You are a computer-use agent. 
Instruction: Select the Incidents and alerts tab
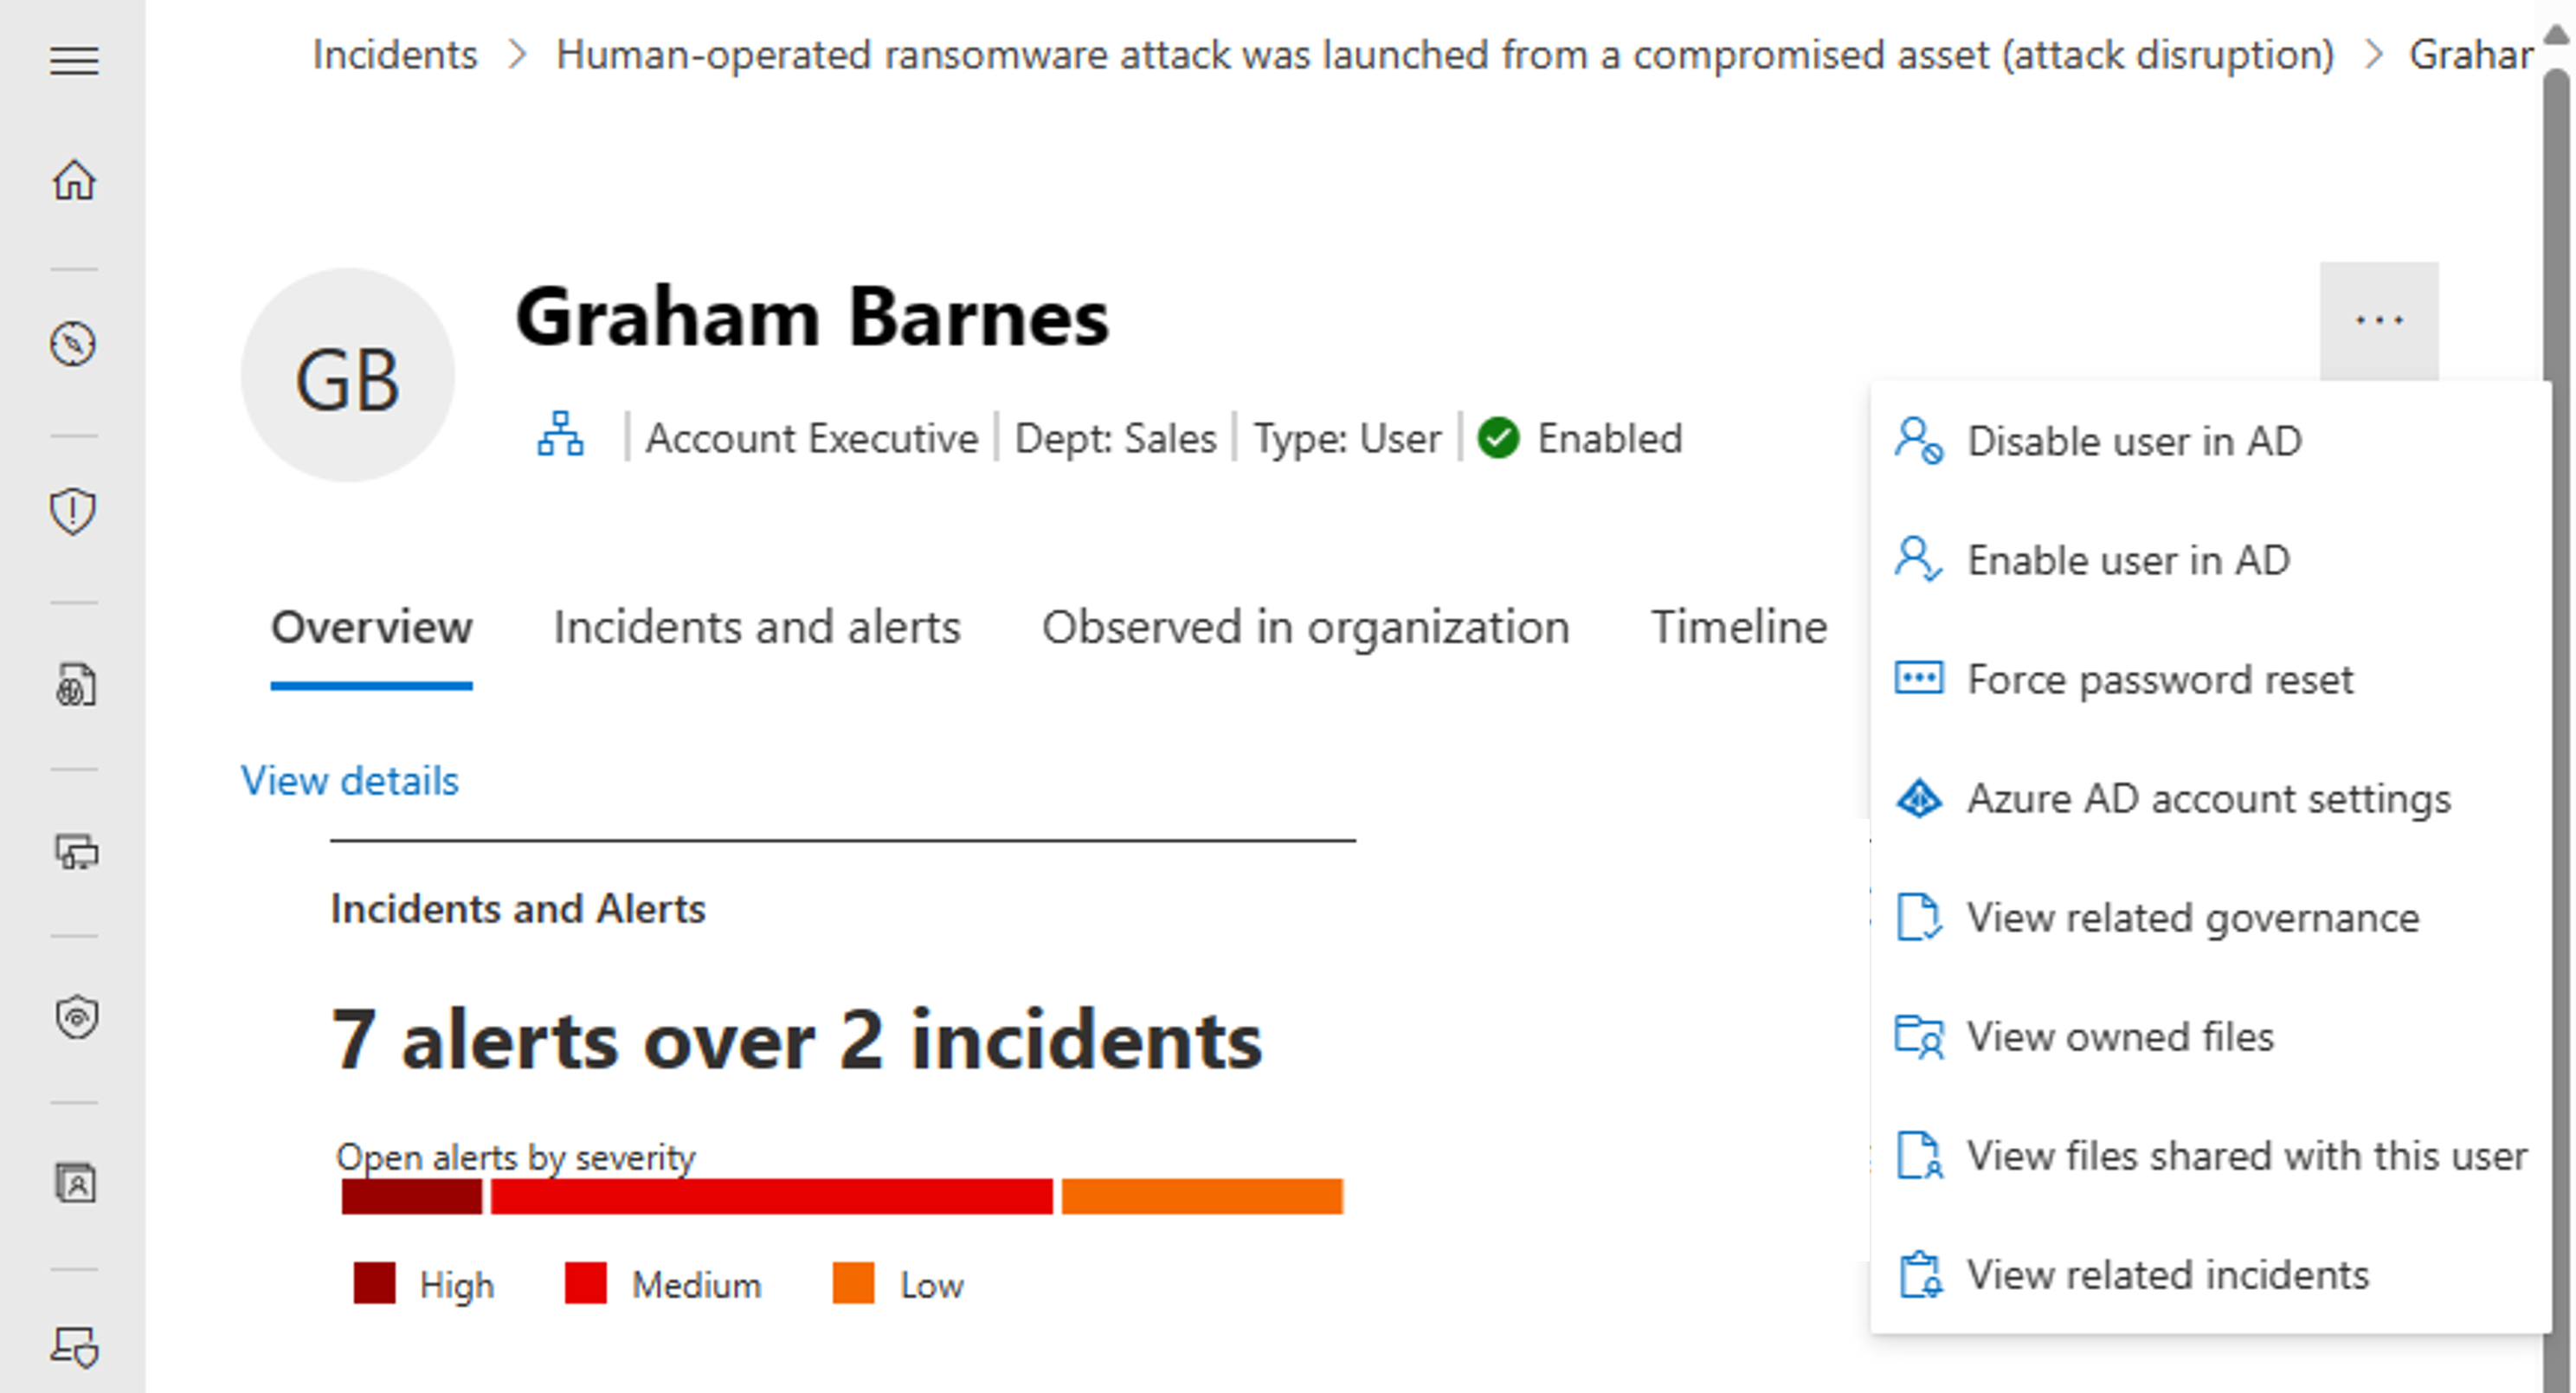[x=757, y=626]
